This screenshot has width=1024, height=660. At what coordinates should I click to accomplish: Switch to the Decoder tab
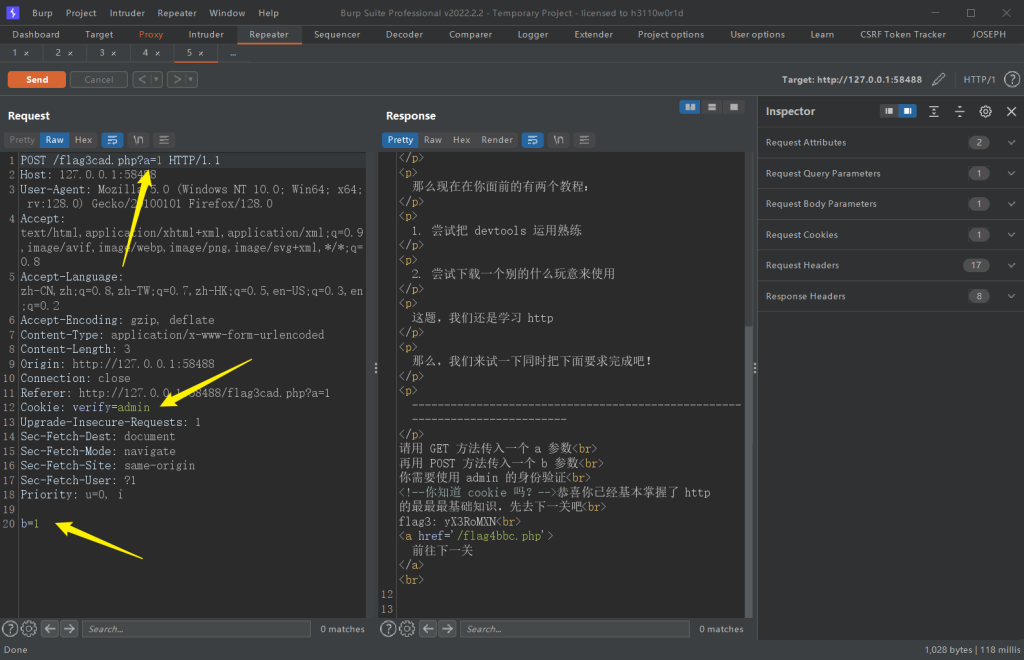coord(404,35)
